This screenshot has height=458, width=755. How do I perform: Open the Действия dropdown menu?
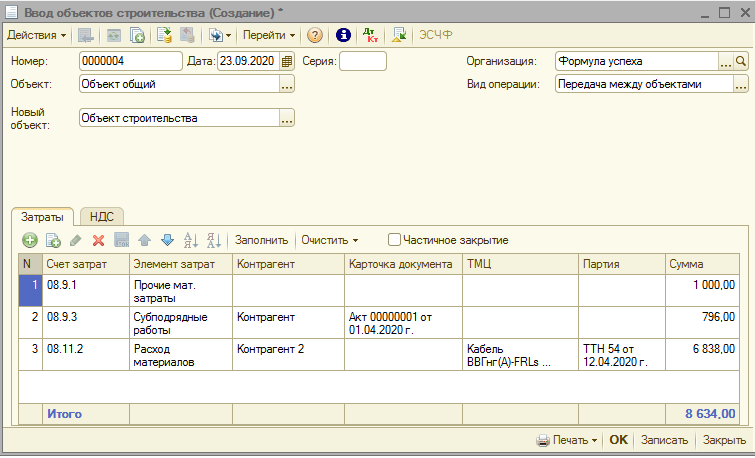coord(36,35)
